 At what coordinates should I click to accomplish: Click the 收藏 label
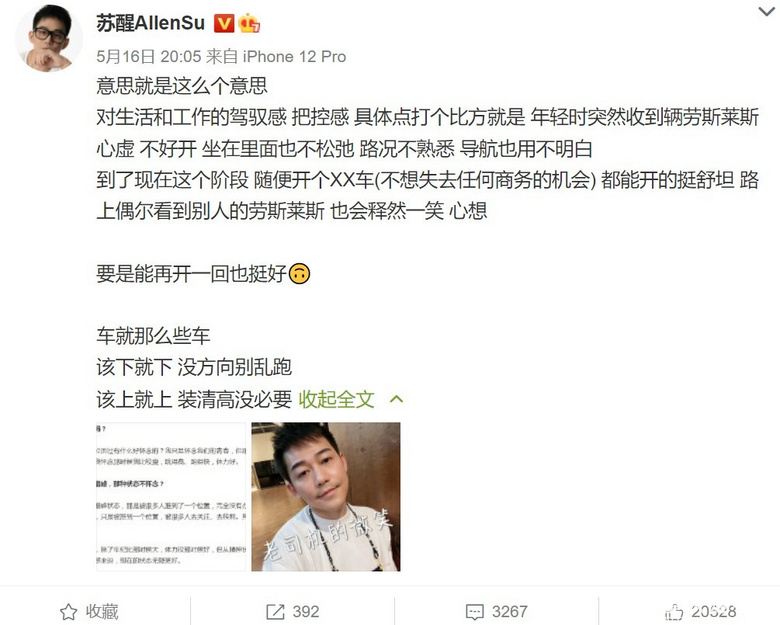tap(102, 612)
